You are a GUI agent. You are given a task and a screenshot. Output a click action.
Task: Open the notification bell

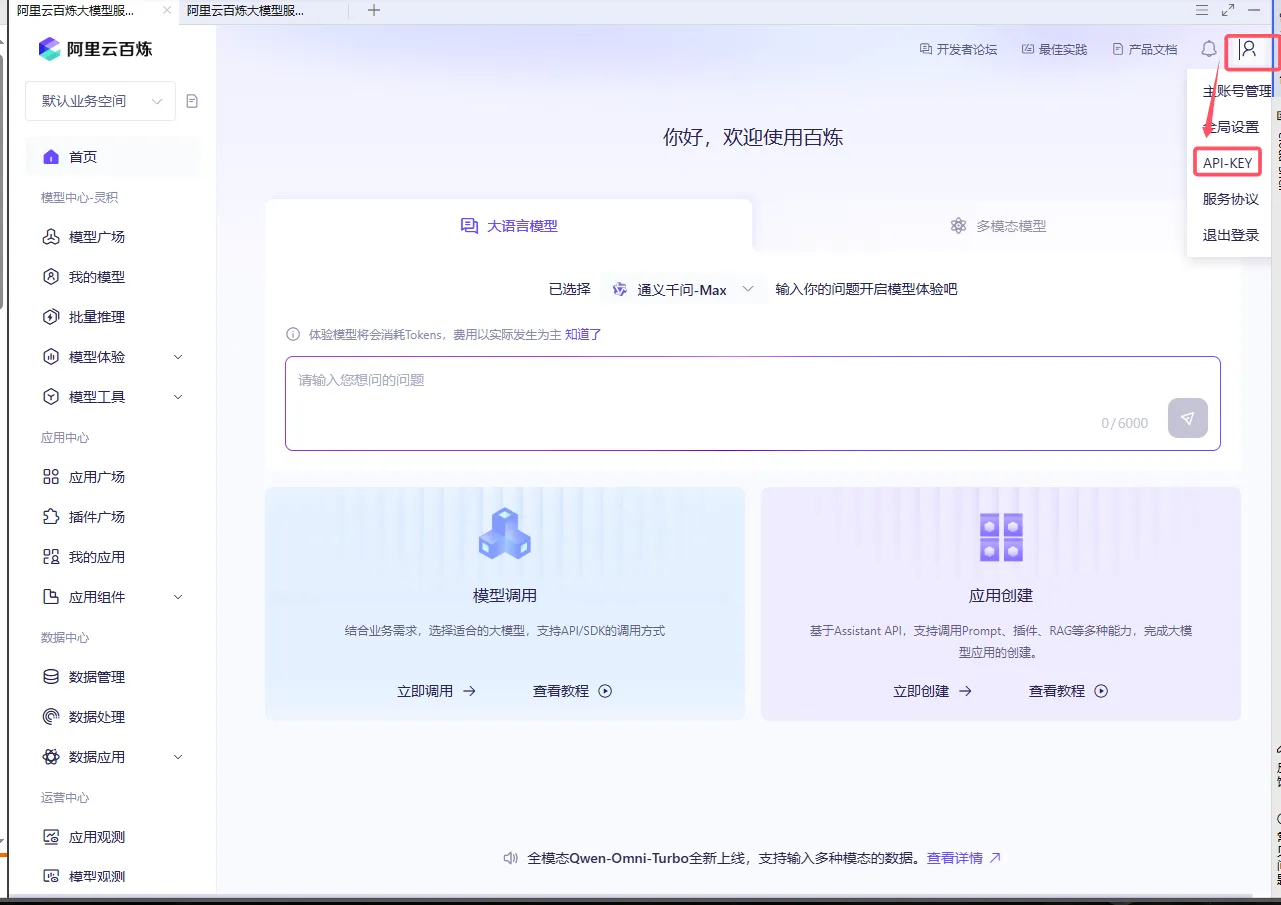coord(1209,49)
